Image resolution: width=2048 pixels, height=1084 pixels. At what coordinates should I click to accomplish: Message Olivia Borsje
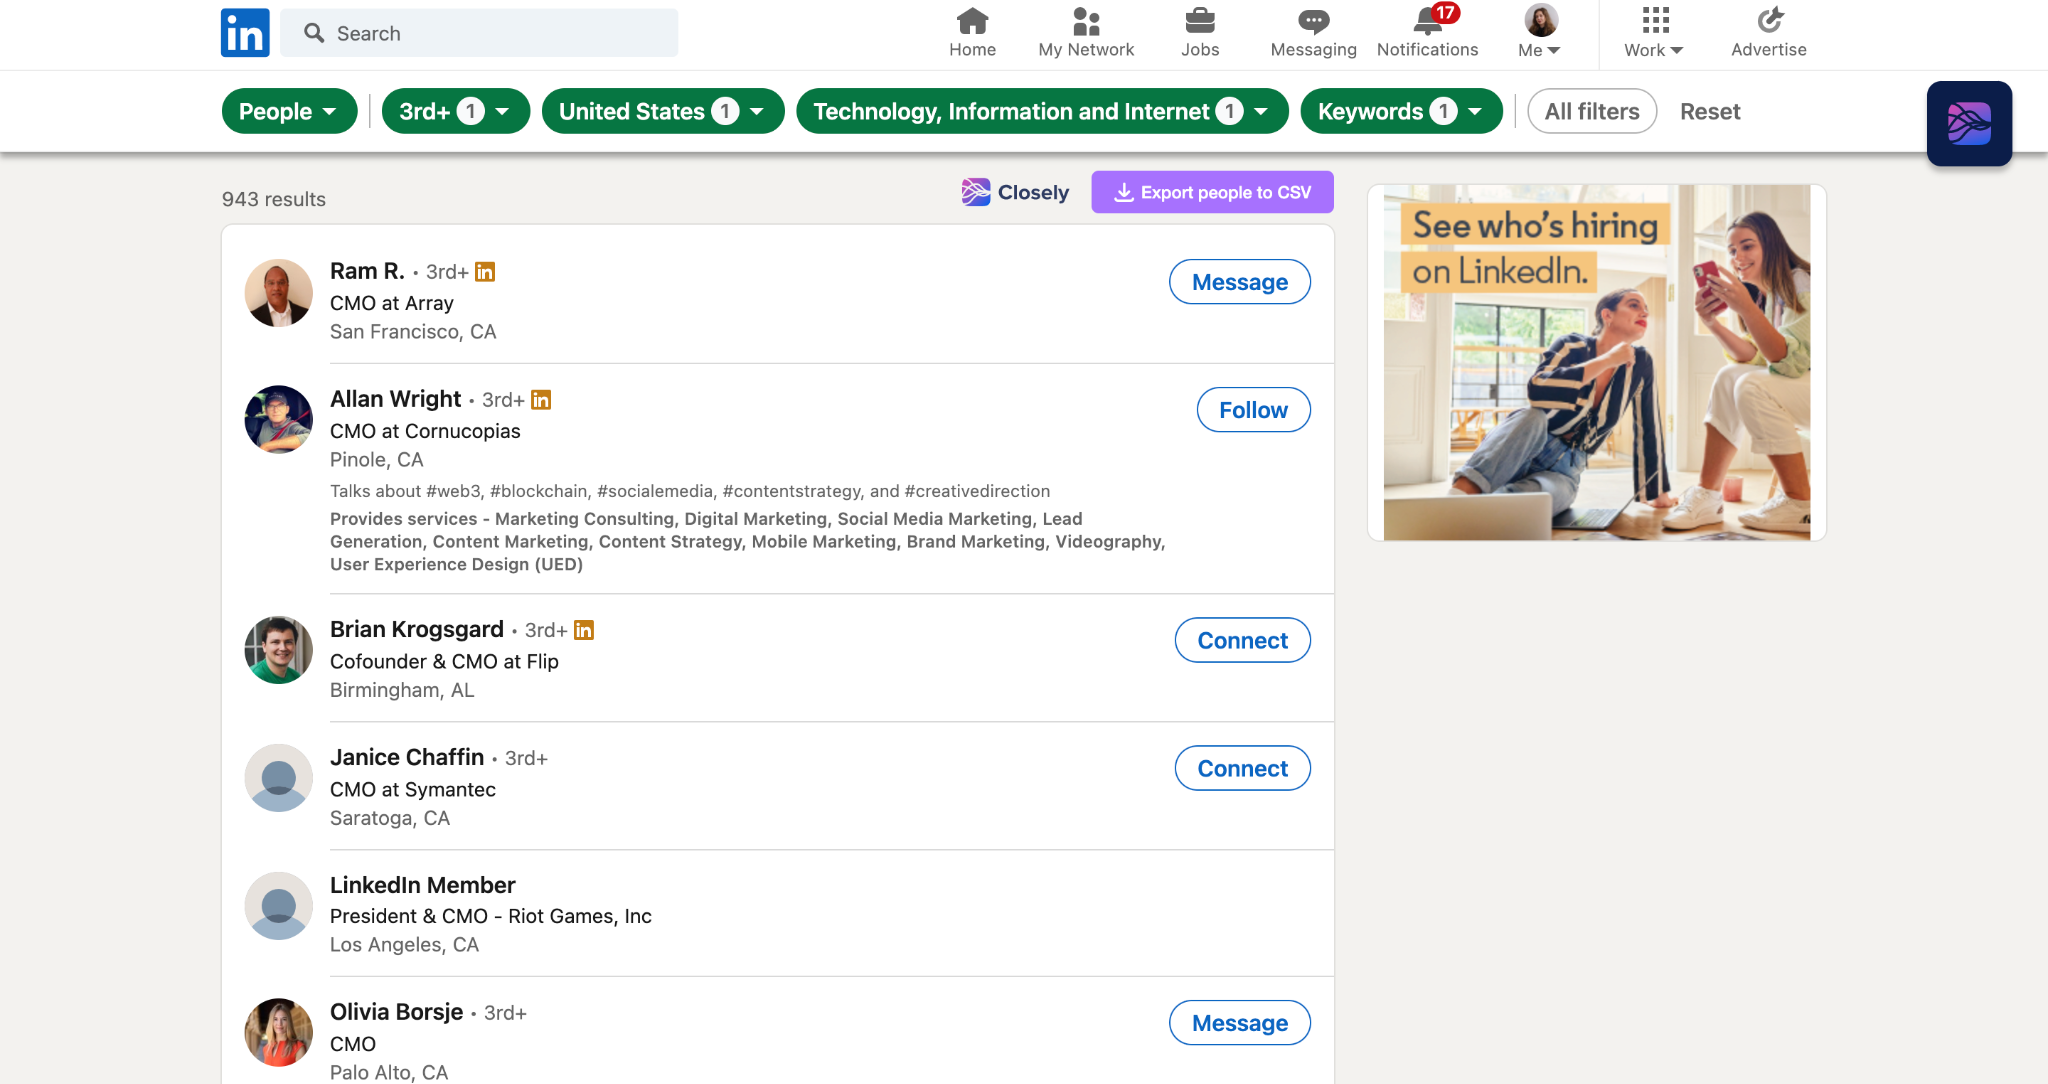click(x=1240, y=1023)
